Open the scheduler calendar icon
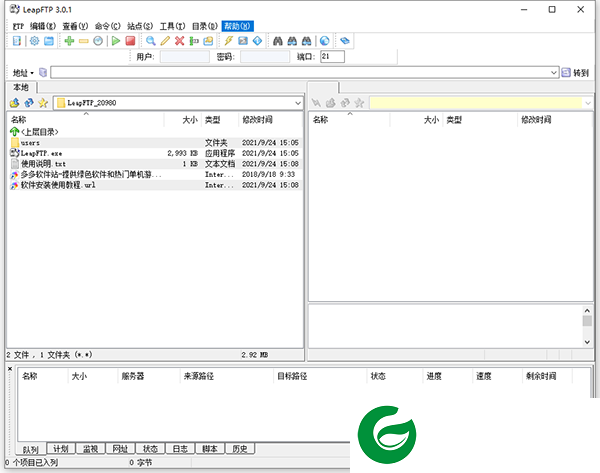Viewport: 600px width, 473px height. coord(49,41)
